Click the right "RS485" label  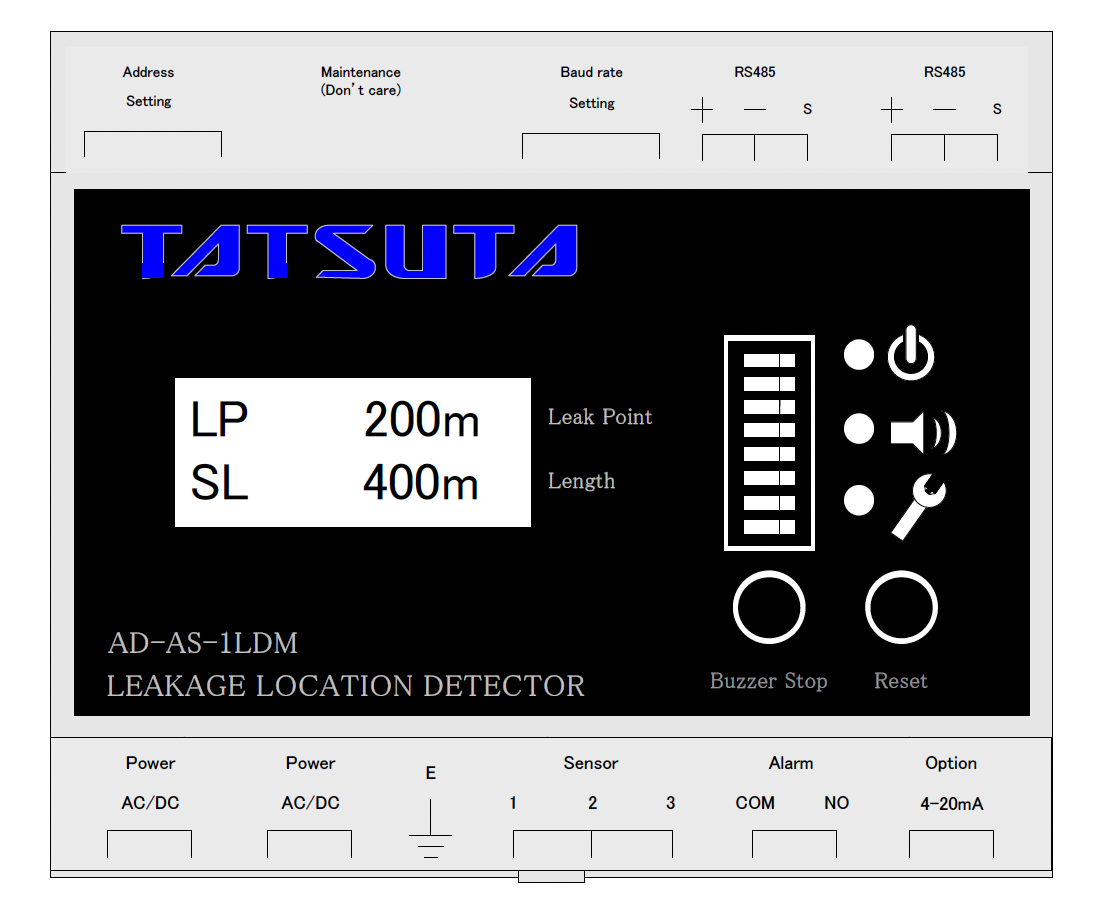click(x=945, y=72)
